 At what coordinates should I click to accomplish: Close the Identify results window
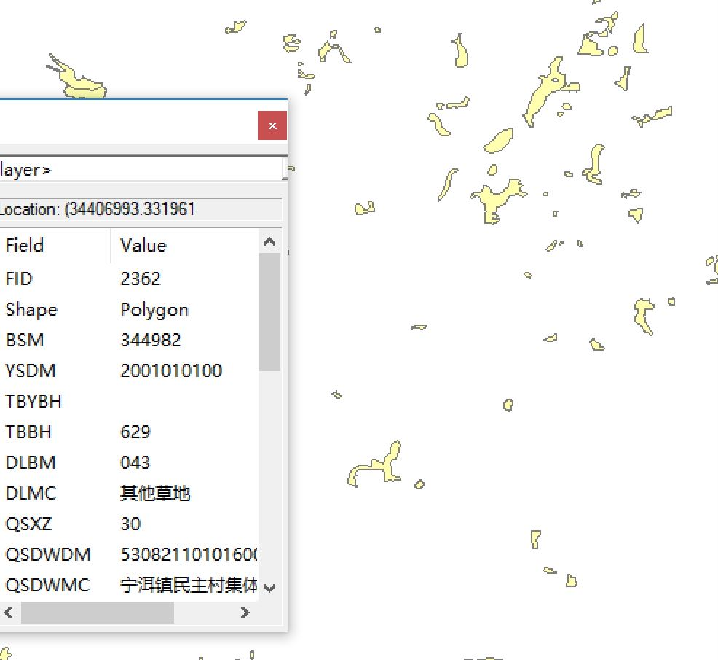272,126
